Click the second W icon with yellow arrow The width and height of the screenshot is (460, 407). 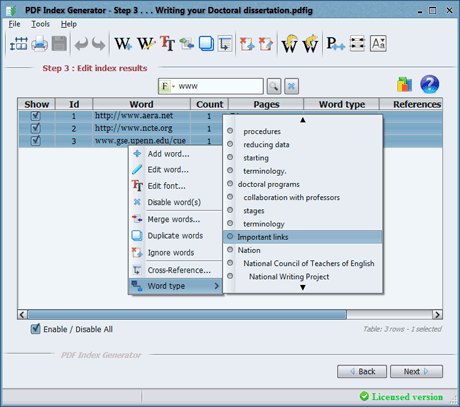point(310,44)
